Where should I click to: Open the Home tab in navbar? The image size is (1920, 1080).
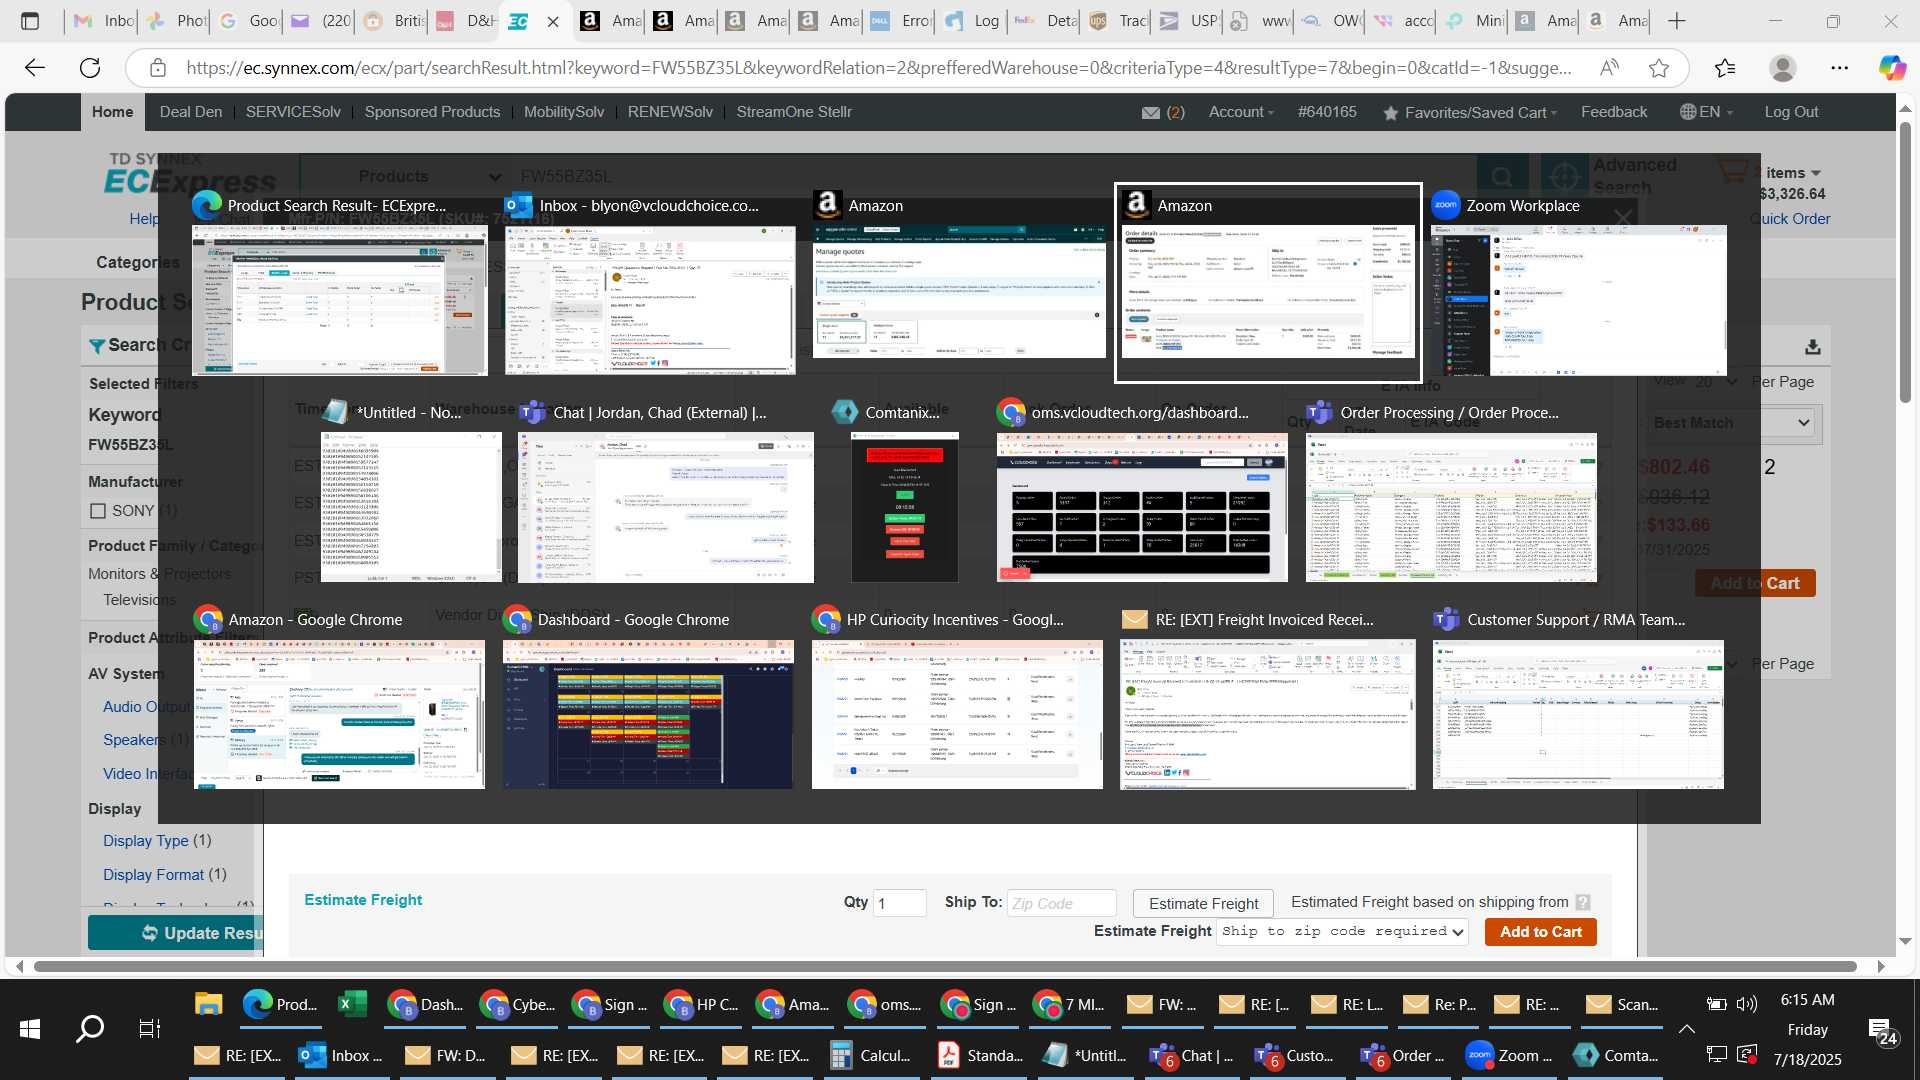(x=113, y=112)
